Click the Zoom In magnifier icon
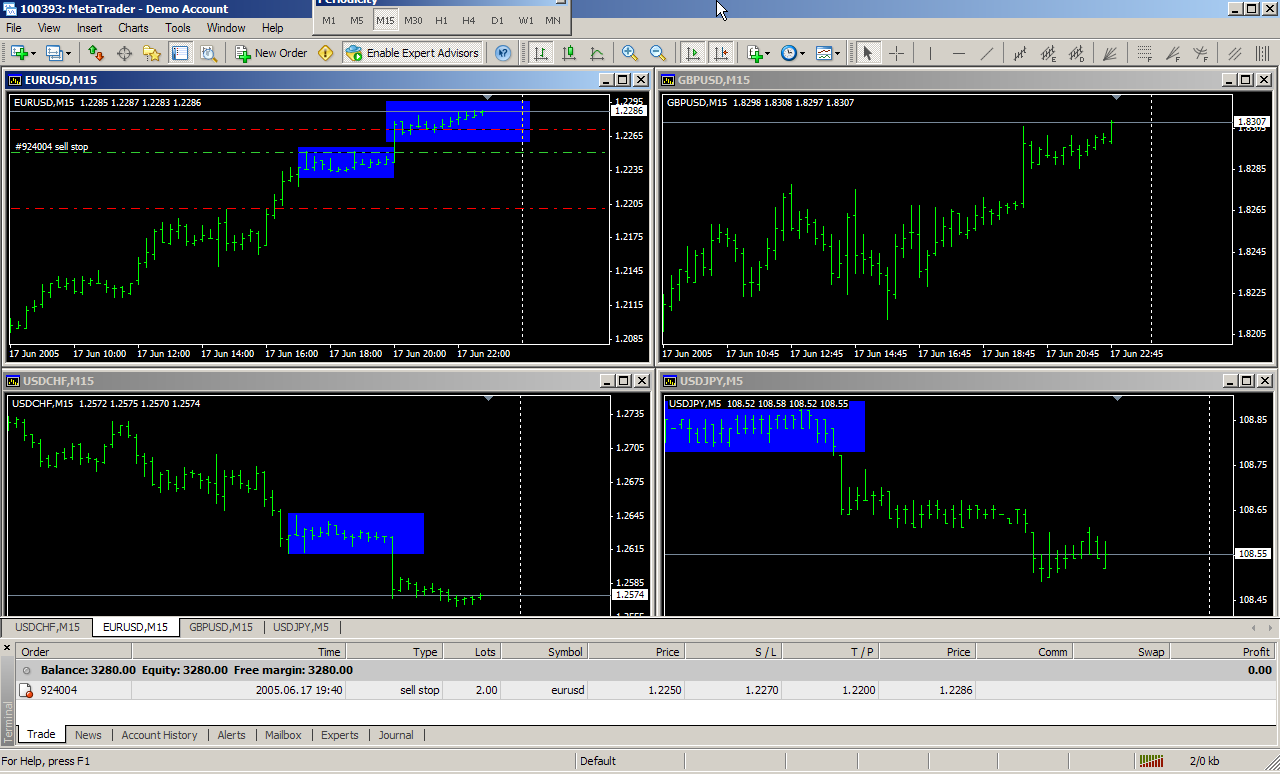The height and width of the screenshot is (774, 1280). pyautogui.click(x=630, y=53)
